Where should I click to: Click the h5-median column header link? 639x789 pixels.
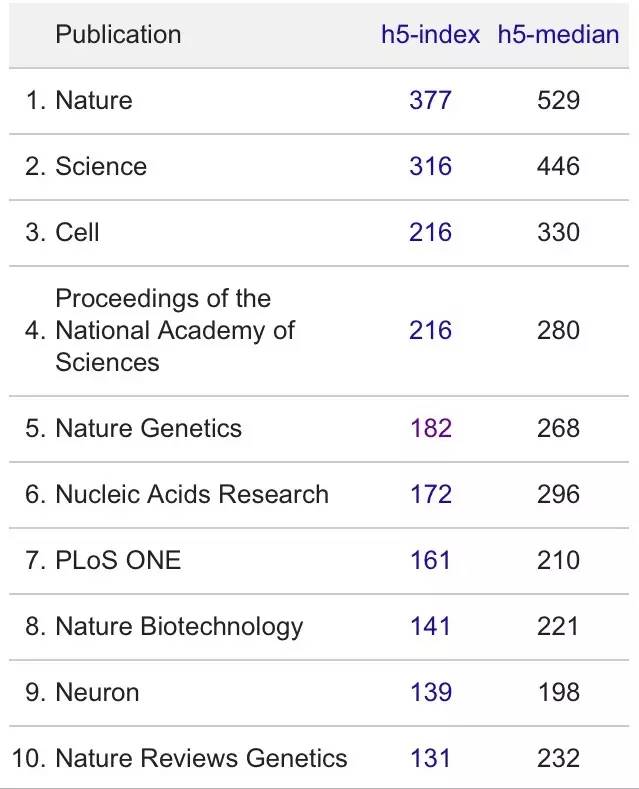(558, 34)
